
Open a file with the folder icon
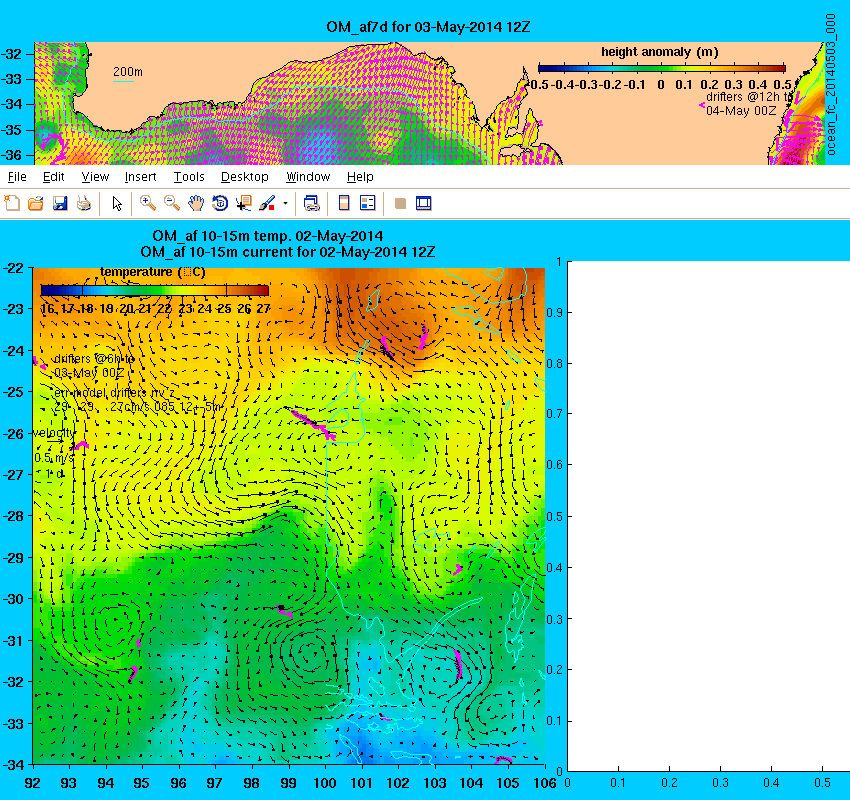[36, 203]
